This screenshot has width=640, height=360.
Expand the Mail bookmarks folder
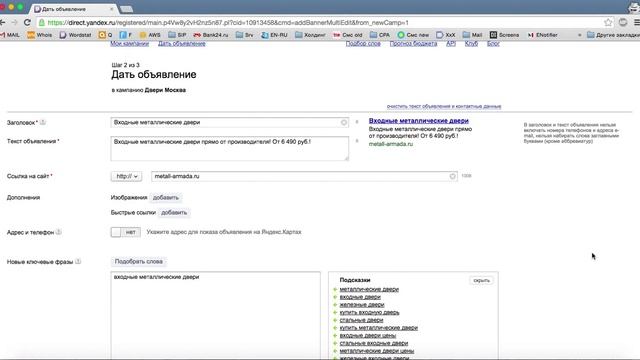click(x=472, y=35)
